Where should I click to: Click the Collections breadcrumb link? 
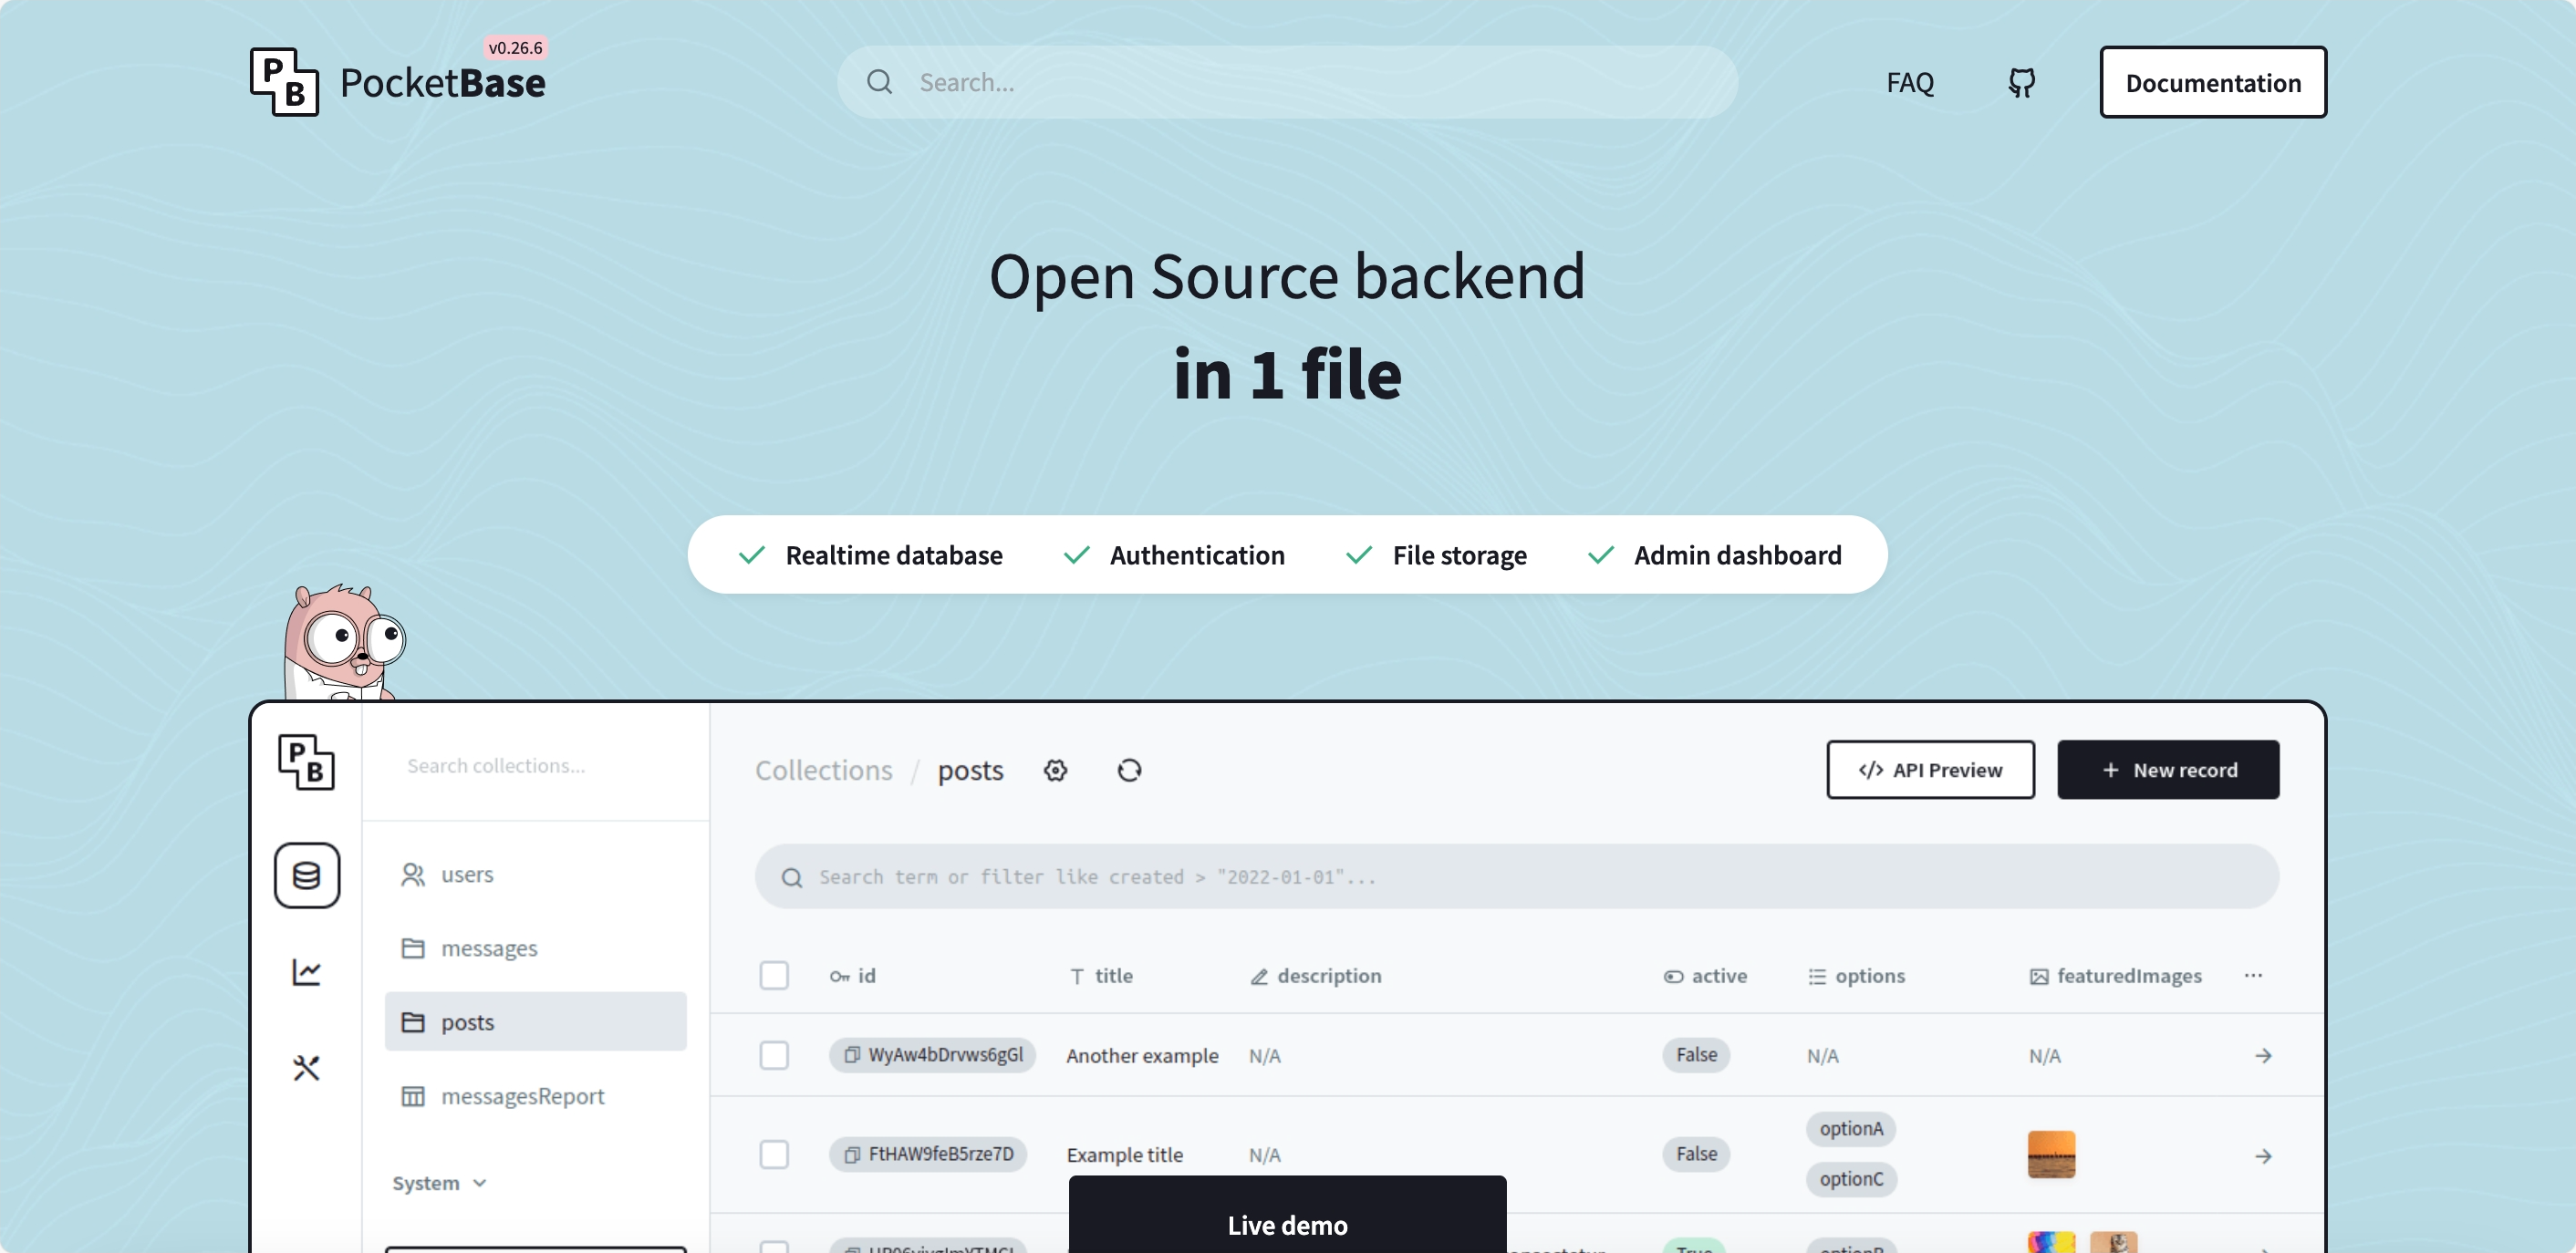(x=823, y=770)
